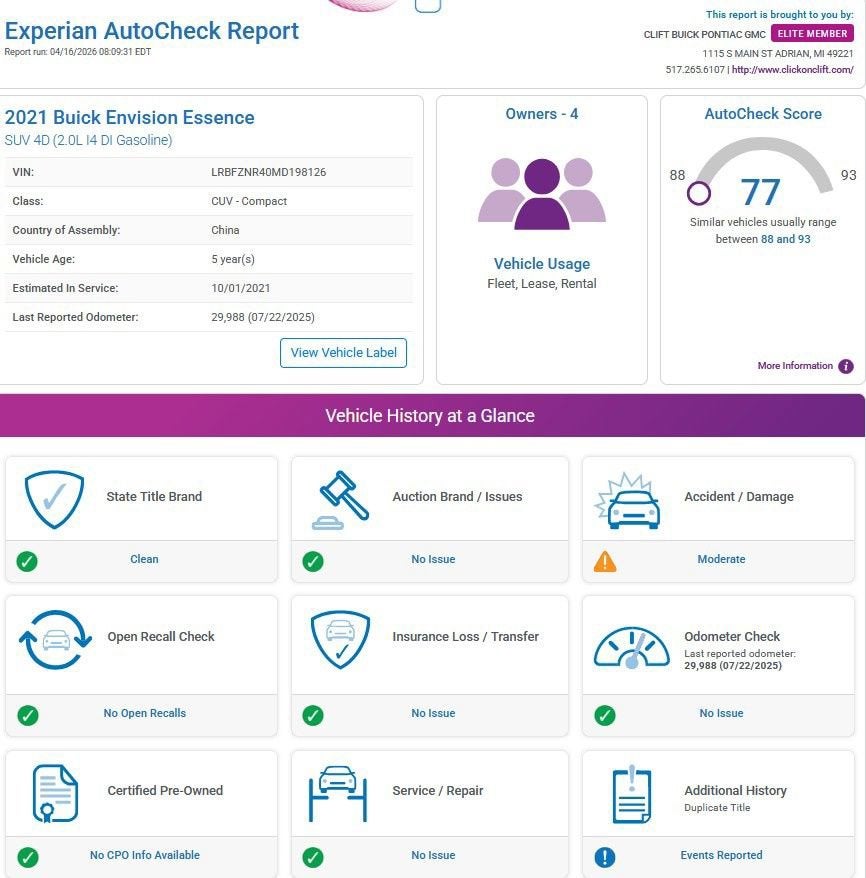Click the blue Events Reported alert icon
Image resolution: width=866 pixels, height=878 pixels.
(605, 857)
